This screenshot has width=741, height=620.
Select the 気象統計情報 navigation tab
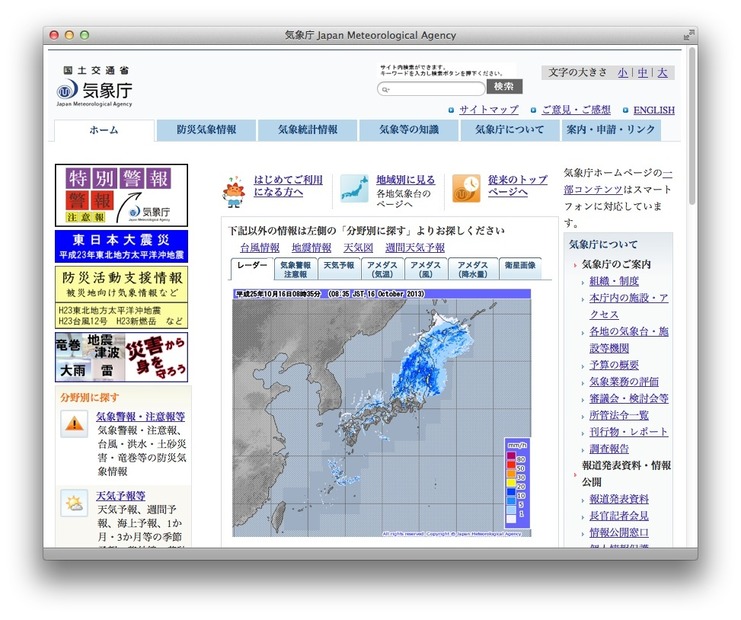click(x=308, y=130)
